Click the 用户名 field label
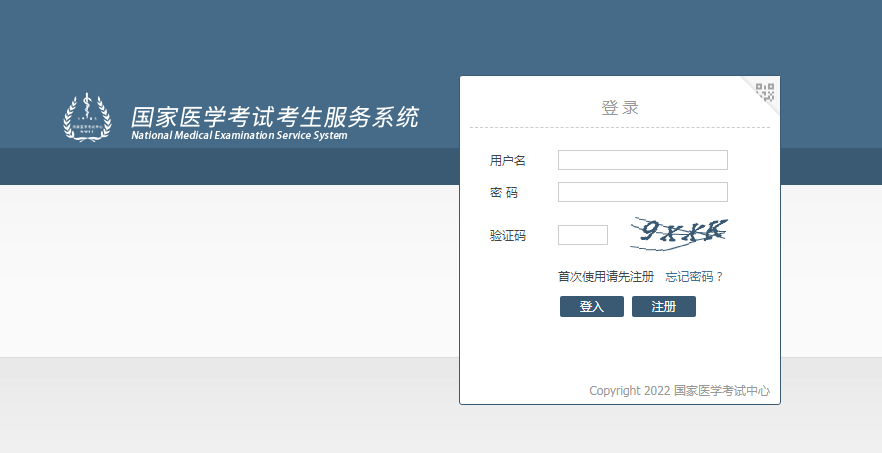This screenshot has height=453, width=882. tap(508, 161)
